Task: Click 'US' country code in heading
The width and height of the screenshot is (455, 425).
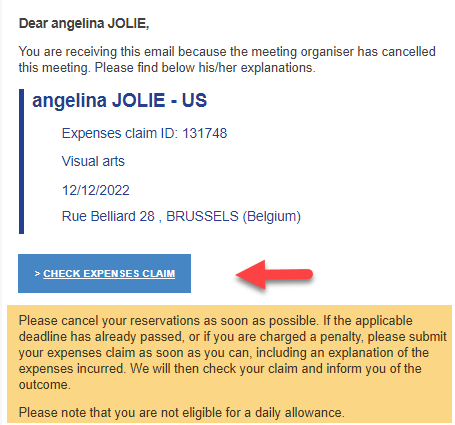Action: [194, 100]
